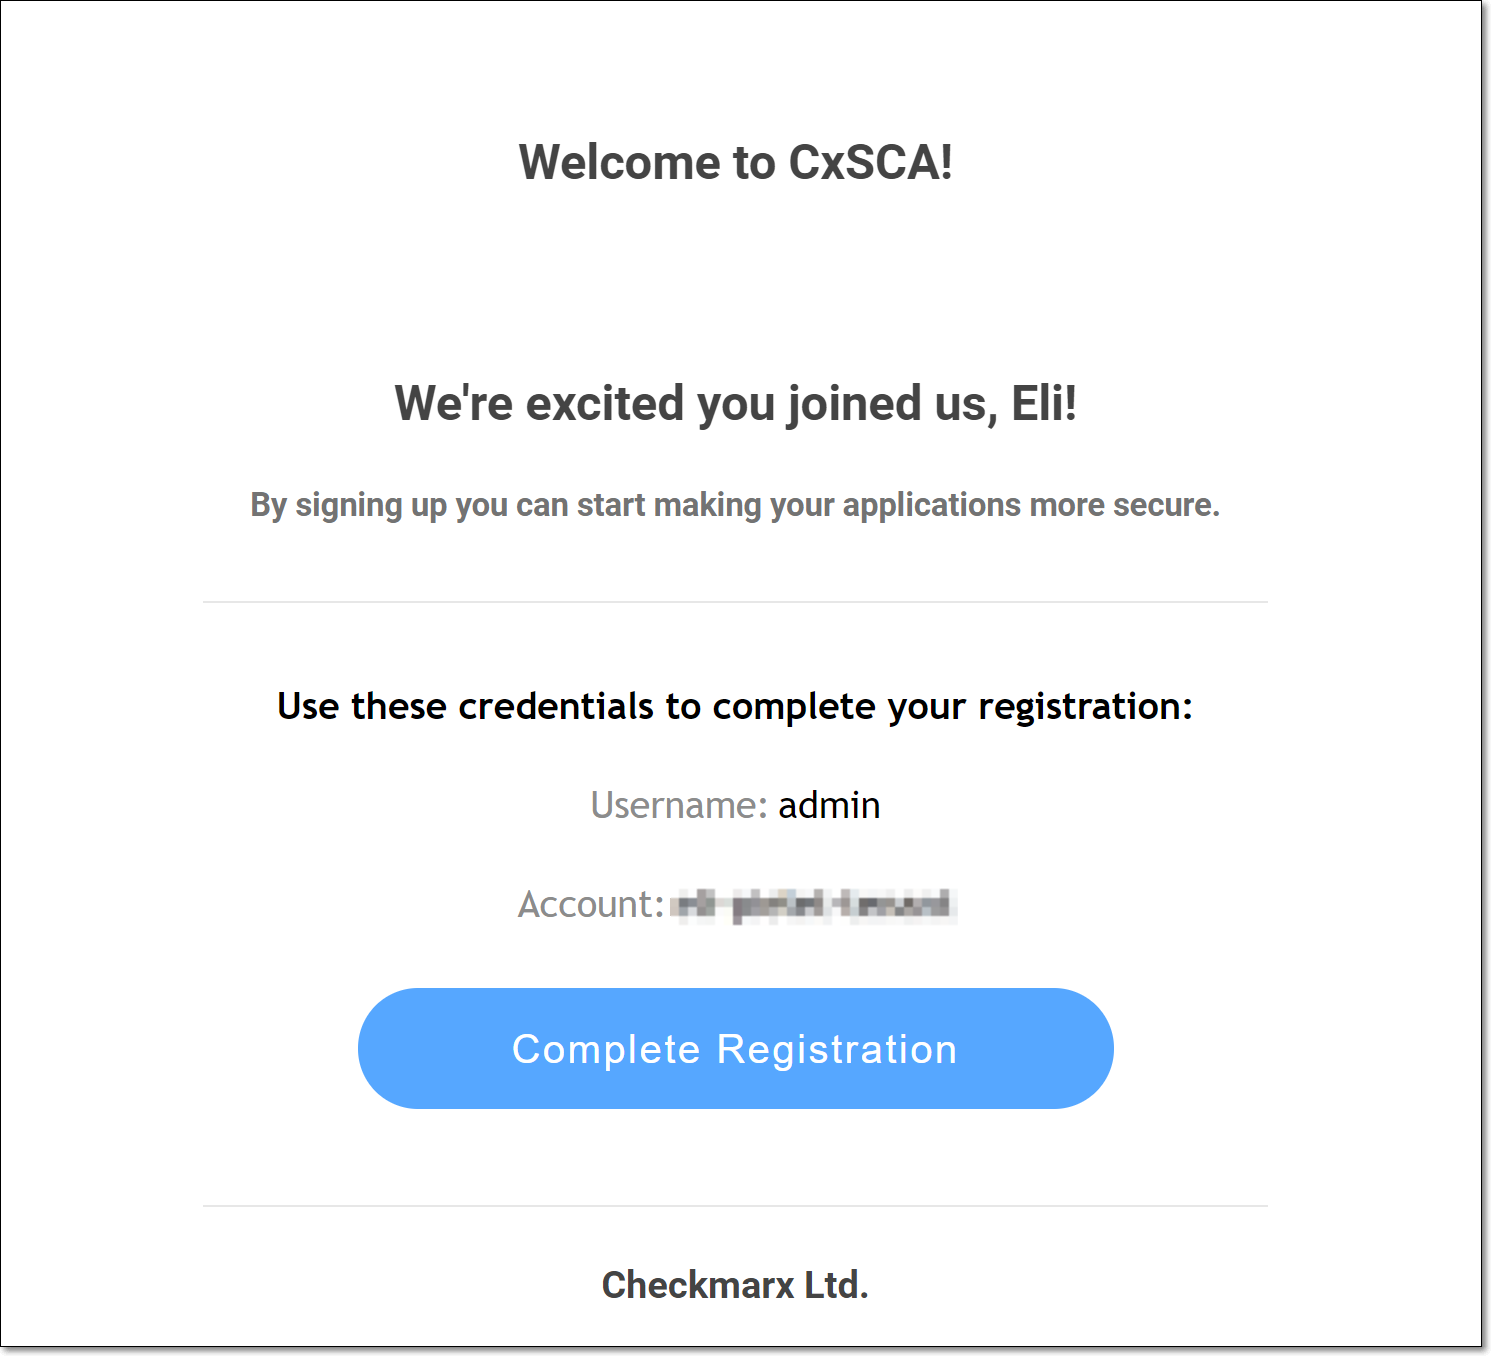The height and width of the screenshot is (1356, 1491).
Task: Click the word Eli in the greeting
Action: (x=1038, y=404)
